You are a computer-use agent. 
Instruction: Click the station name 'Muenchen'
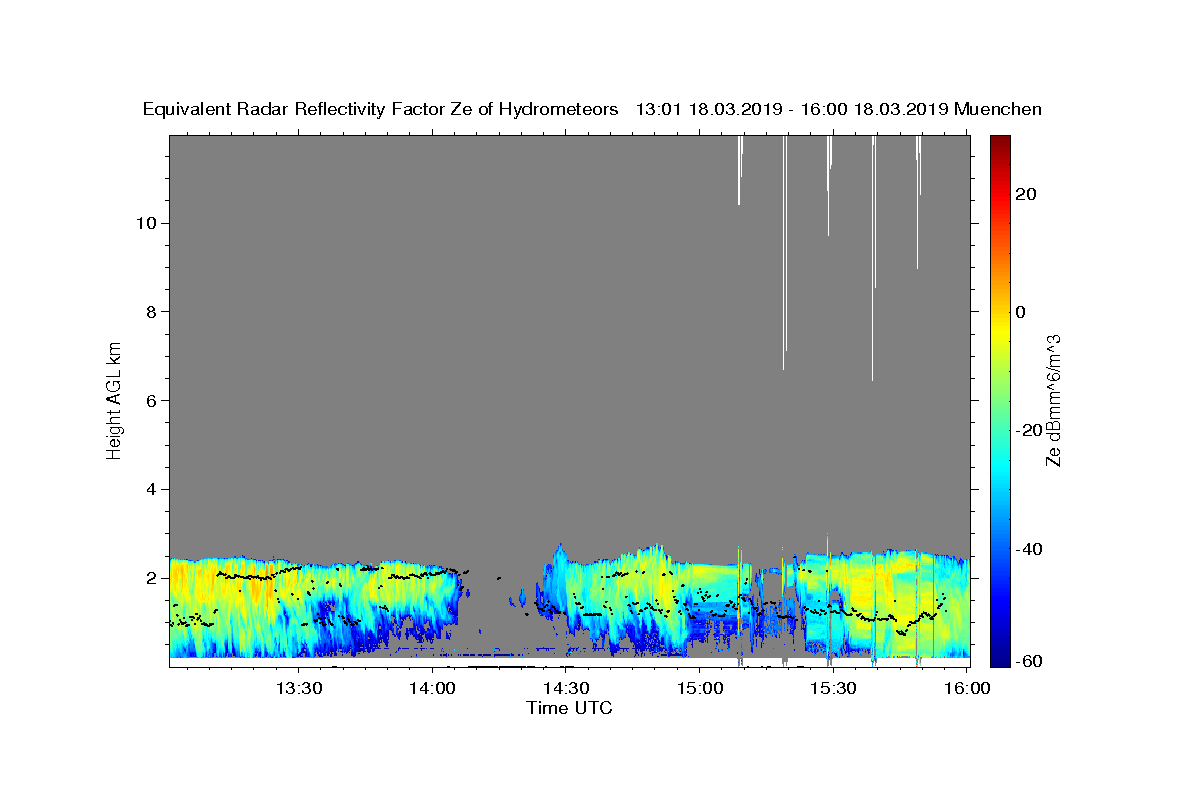click(998, 110)
